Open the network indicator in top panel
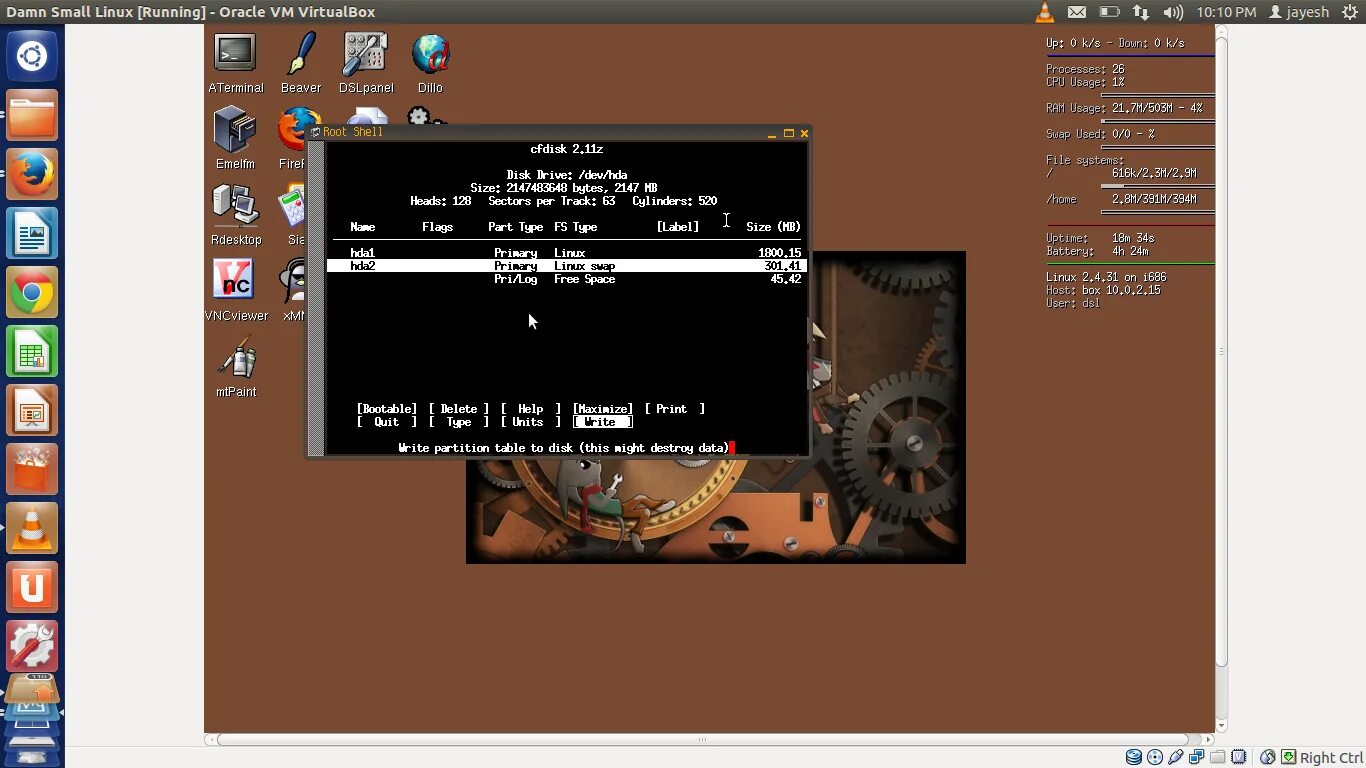The width and height of the screenshot is (1366, 768). (x=1141, y=12)
